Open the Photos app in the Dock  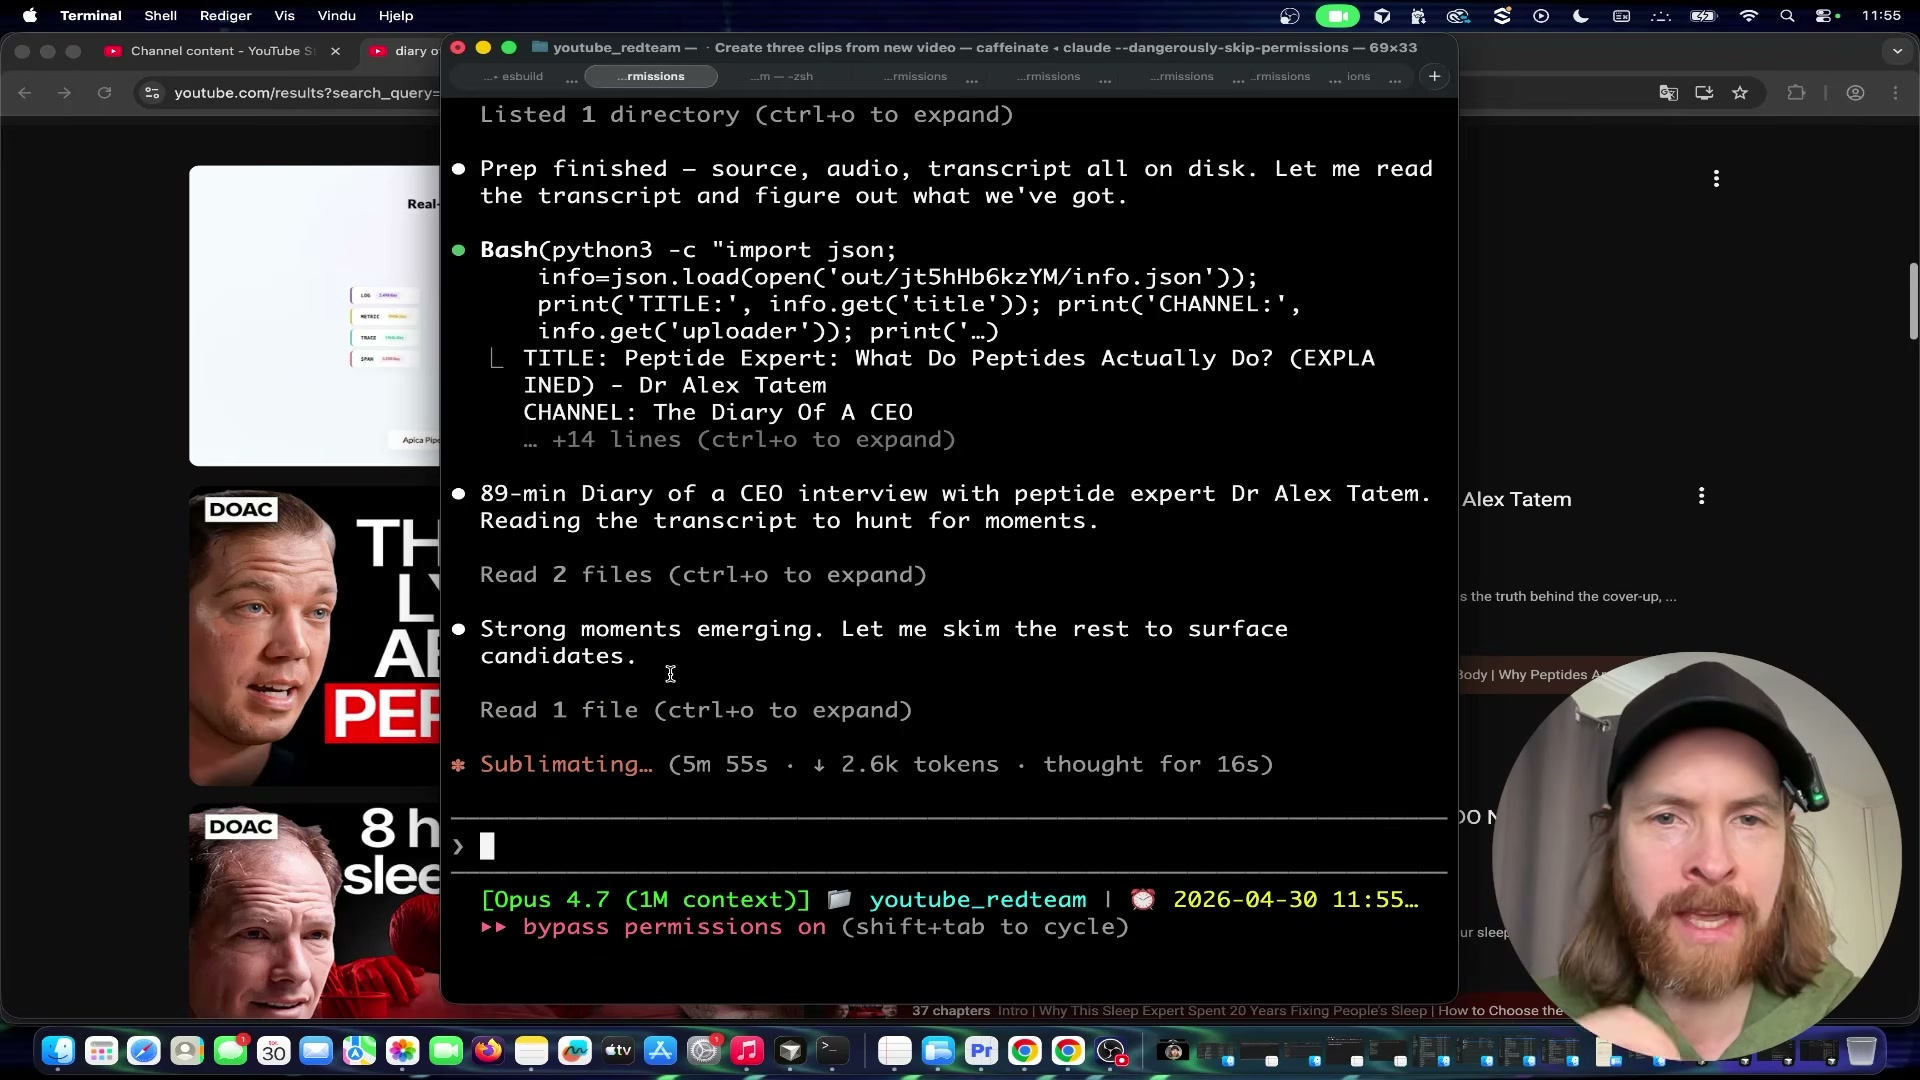402,1051
